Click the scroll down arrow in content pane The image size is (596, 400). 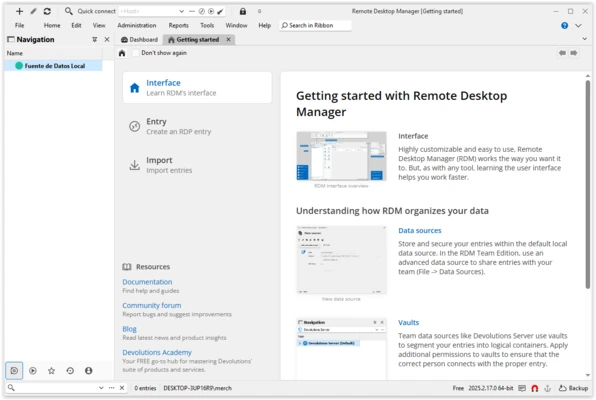coord(588,375)
